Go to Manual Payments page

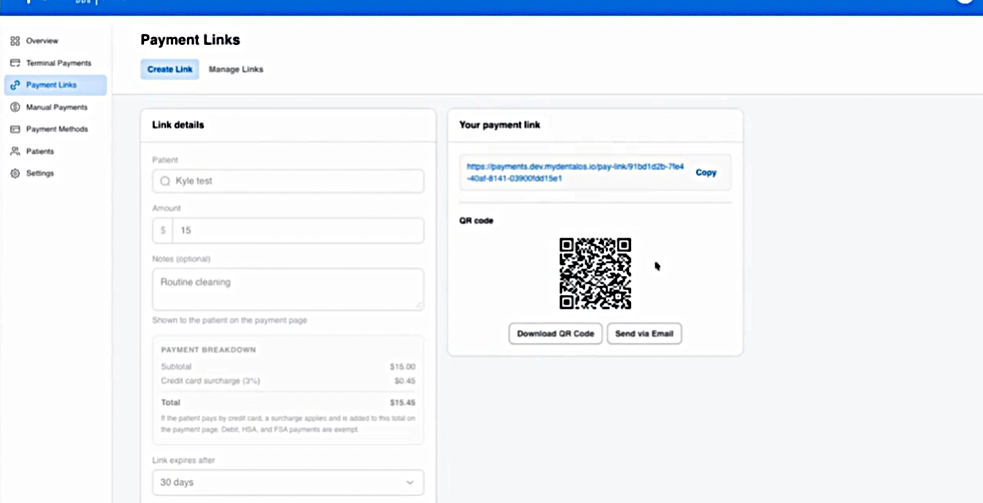55,107
